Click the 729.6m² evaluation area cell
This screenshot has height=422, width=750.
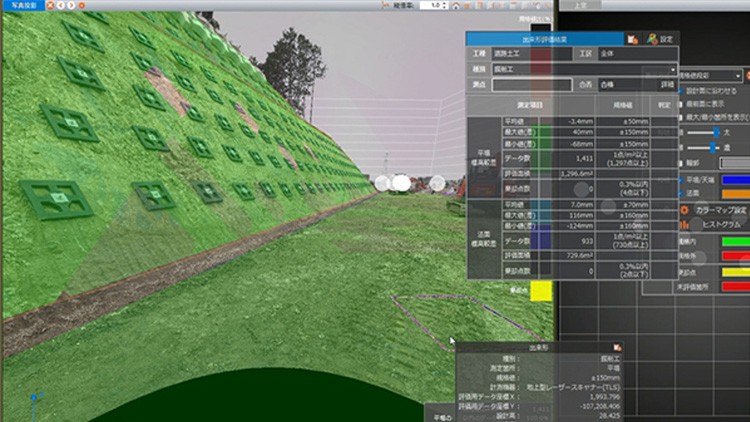click(567, 256)
